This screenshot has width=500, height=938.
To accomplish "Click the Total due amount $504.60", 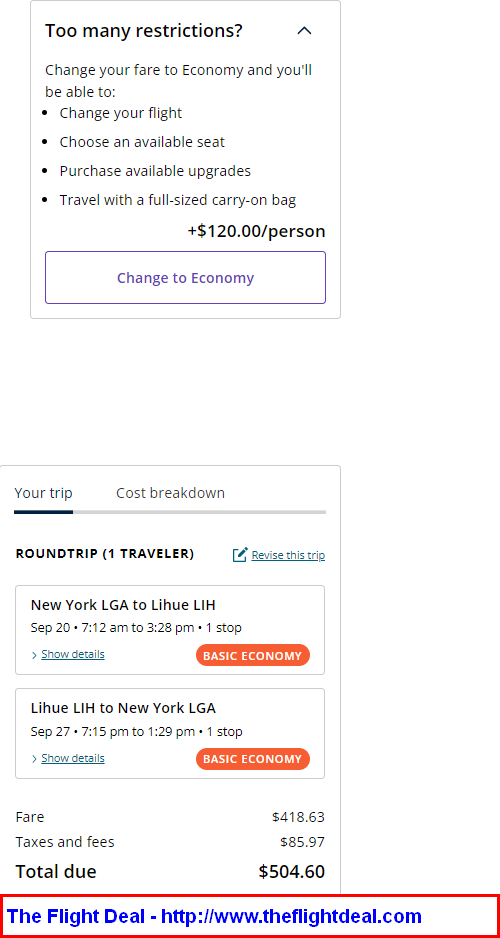I will pos(292,872).
